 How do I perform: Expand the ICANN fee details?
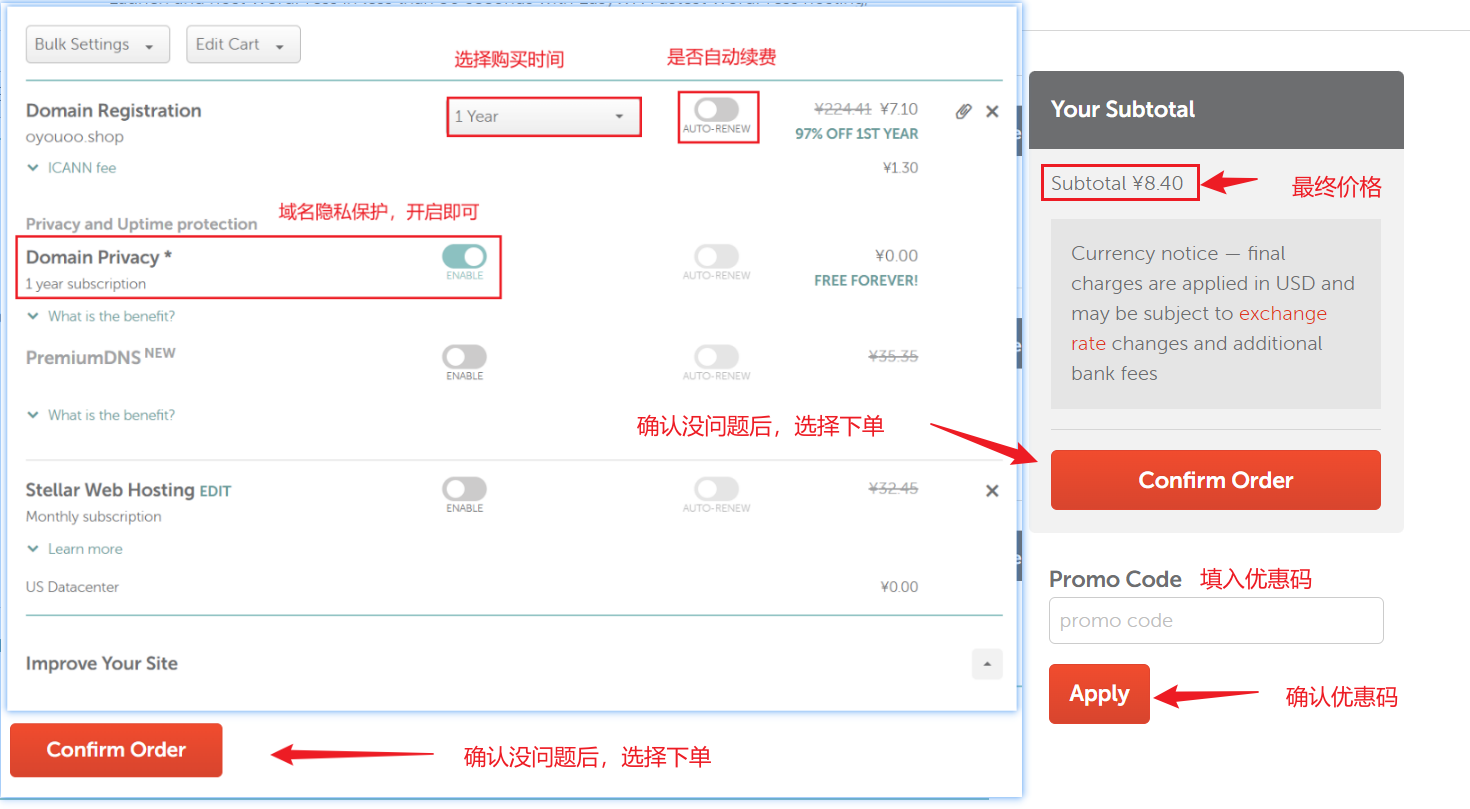pos(71,168)
